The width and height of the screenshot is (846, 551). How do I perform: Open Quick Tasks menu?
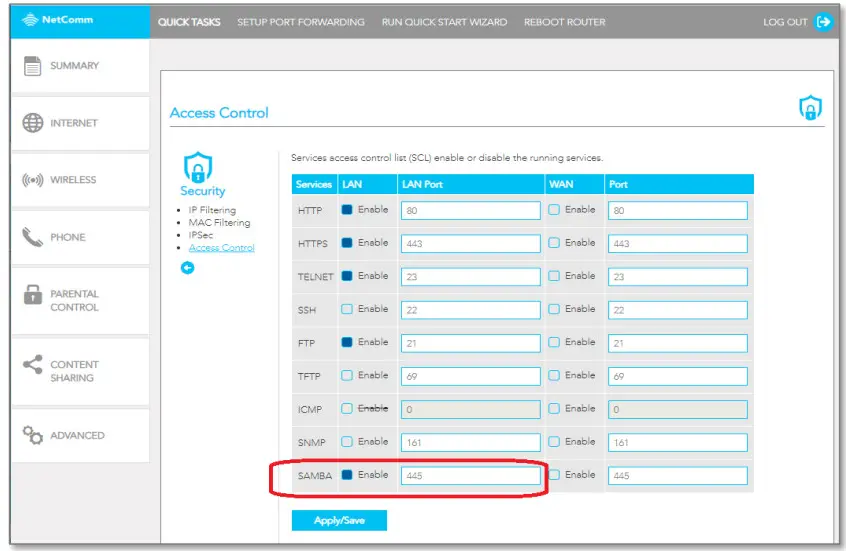[x=189, y=22]
